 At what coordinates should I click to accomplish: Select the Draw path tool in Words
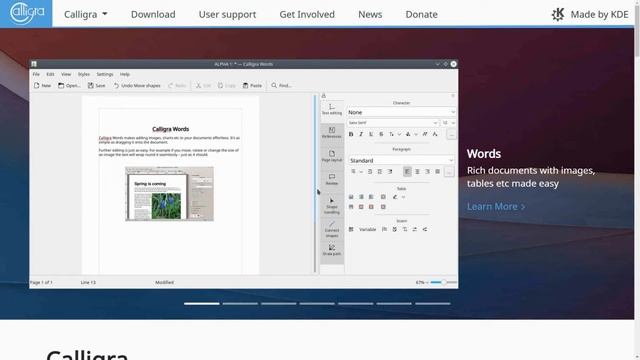click(x=332, y=250)
